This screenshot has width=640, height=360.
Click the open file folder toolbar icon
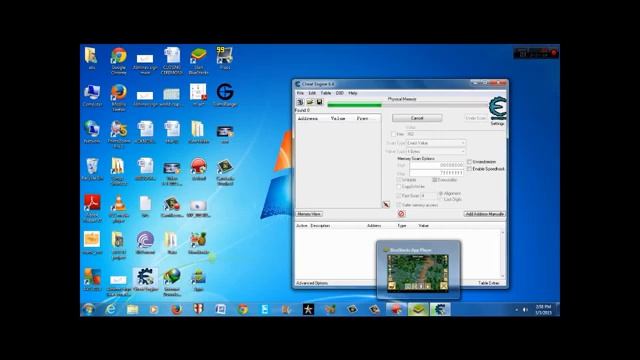click(x=310, y=102)
